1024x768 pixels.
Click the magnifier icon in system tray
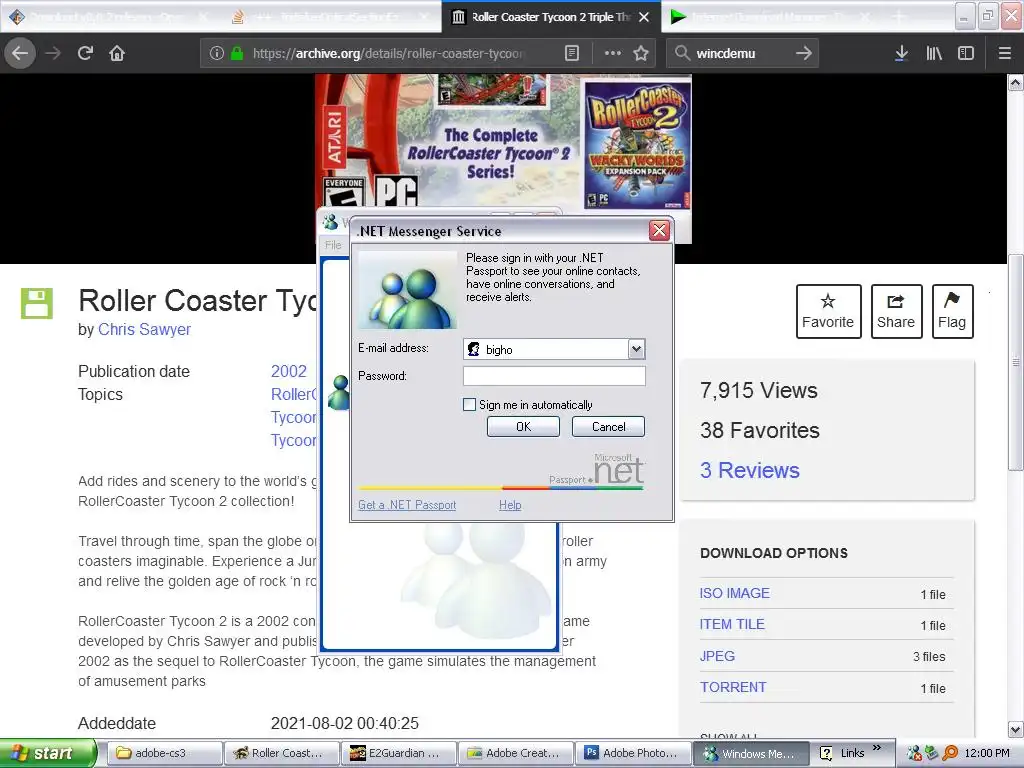click(950, 753)
